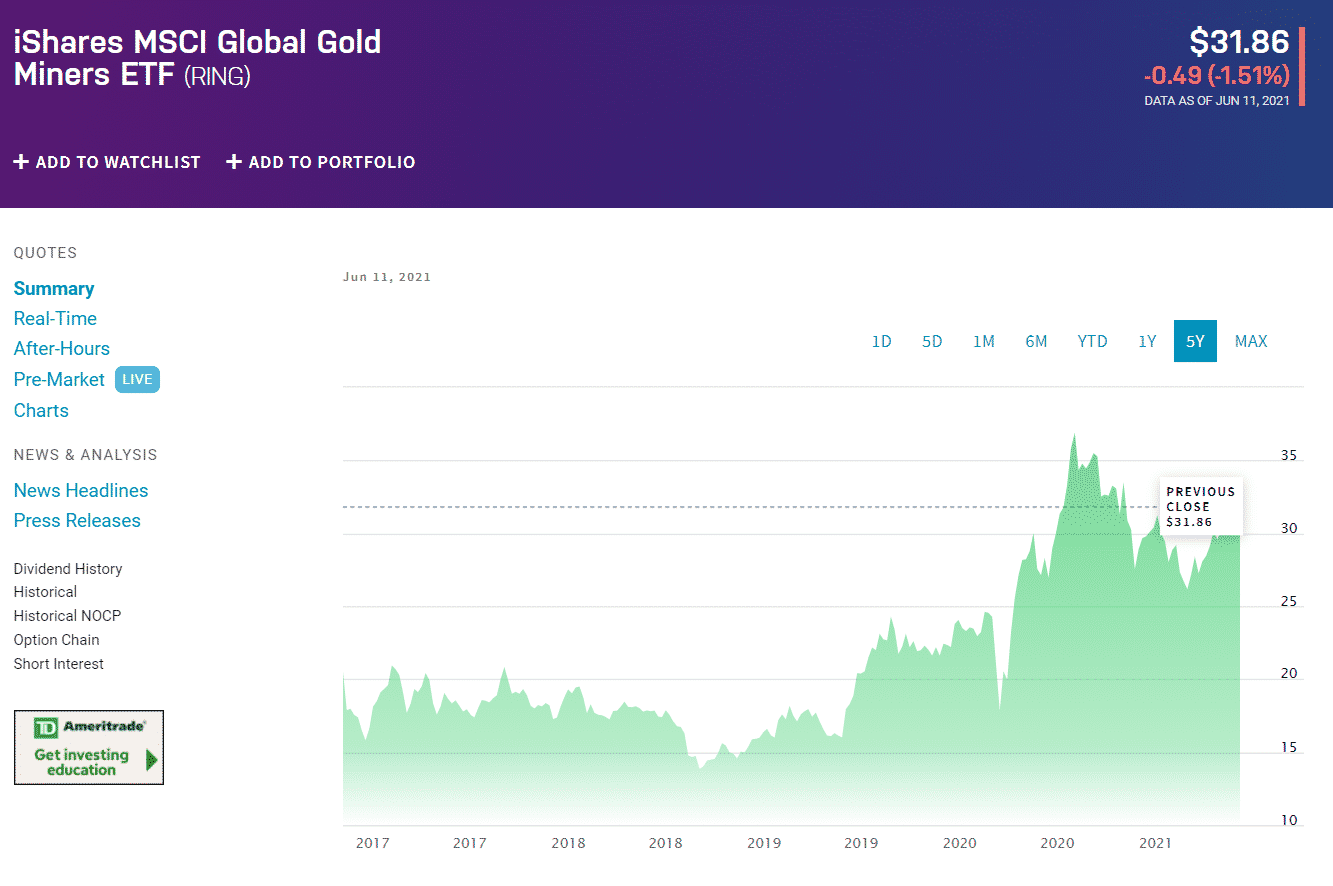Select the active 5Y range tab
Screen dimensions: 1333x886
[x=1195, y=342]
